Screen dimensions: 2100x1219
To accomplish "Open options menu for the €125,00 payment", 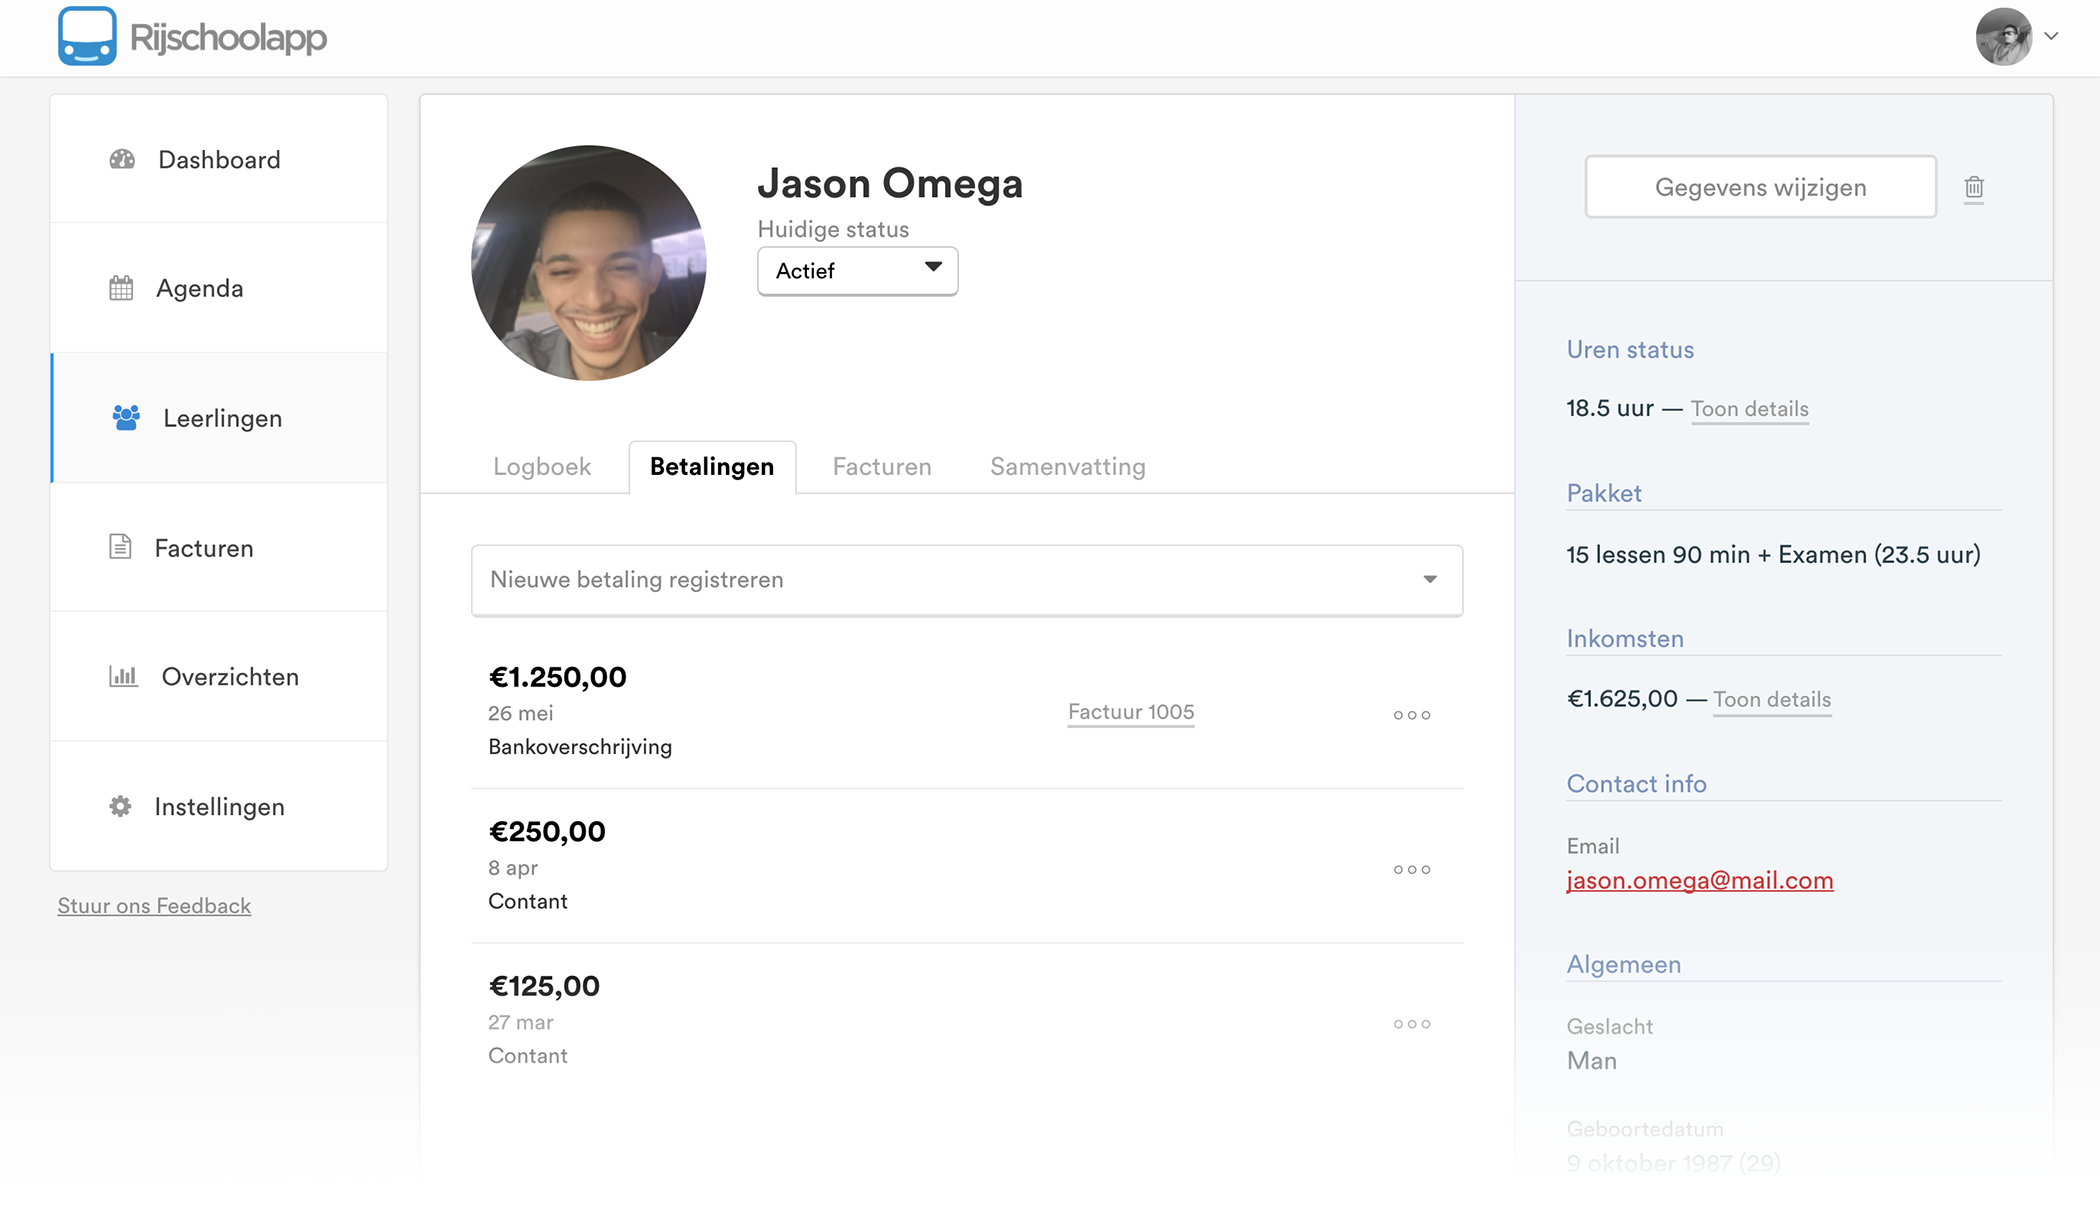I will (1411, 1023).
